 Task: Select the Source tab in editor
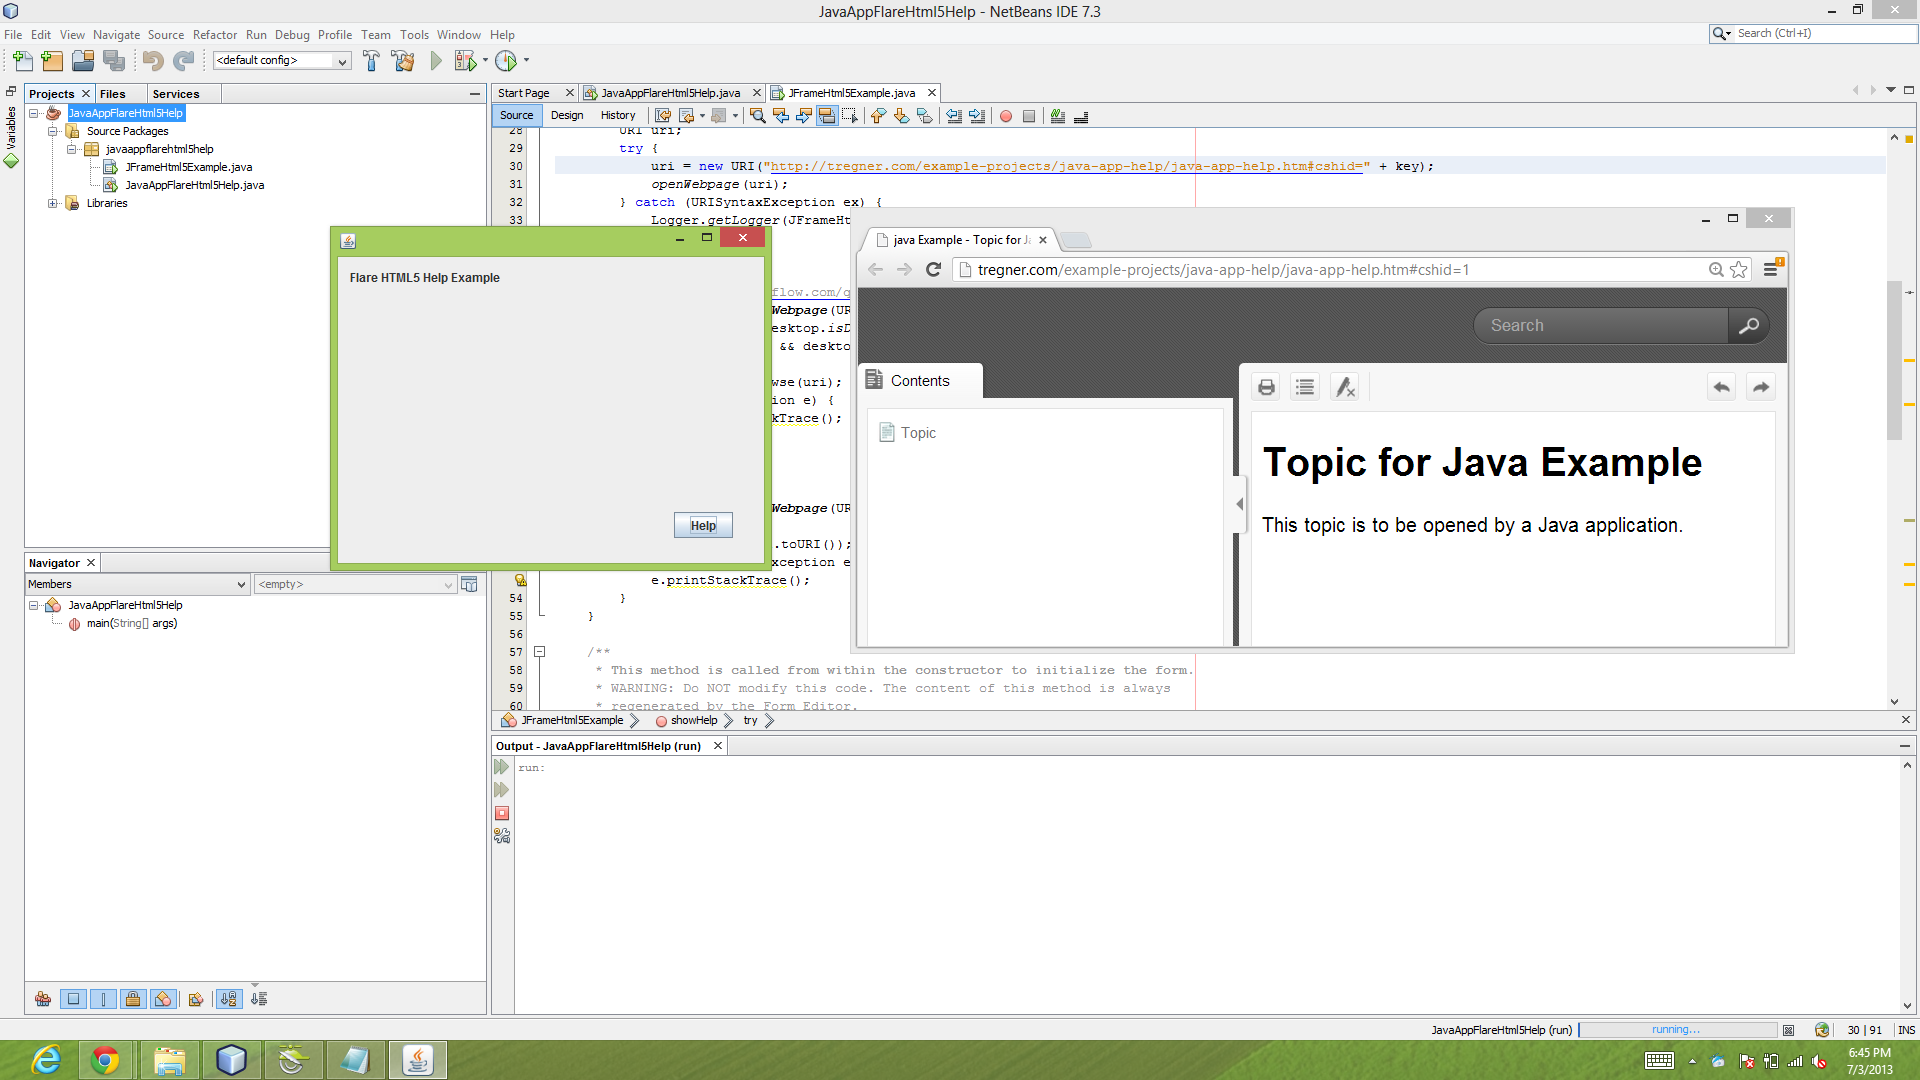[x=518, y=115]
